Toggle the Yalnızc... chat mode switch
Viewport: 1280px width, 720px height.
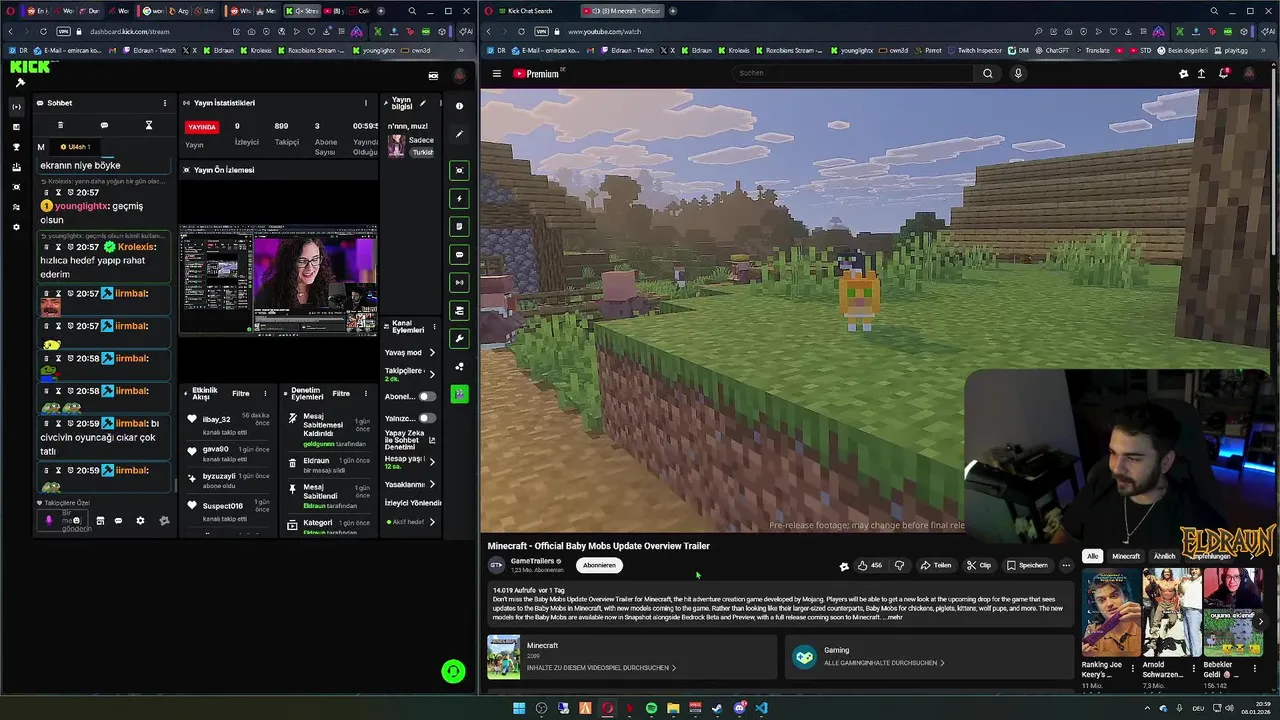(427, 418)
